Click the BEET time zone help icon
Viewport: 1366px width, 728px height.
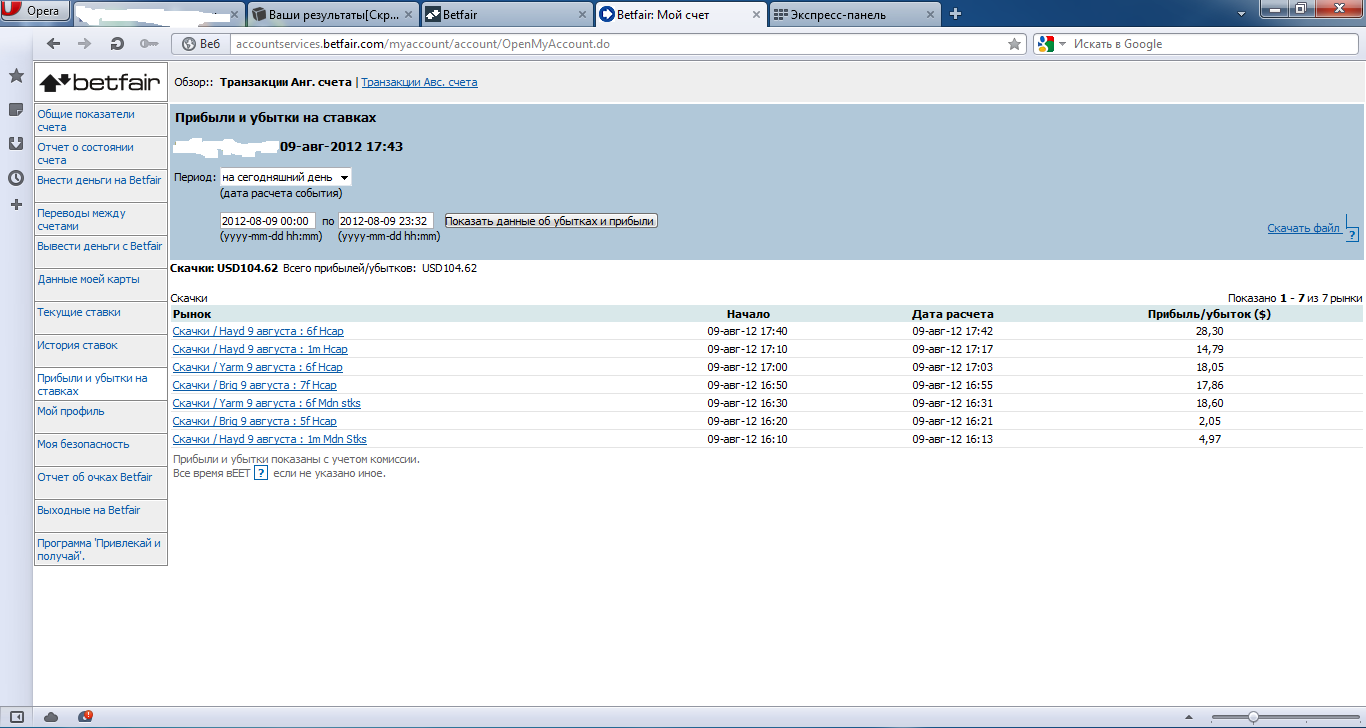click(261, 473)
